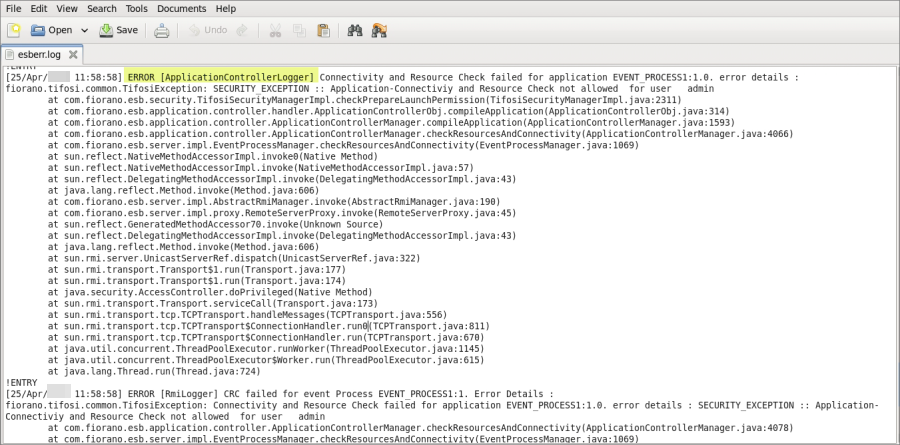Image resolution: width=900 pixels, height=445 pixels.
Task: Open Find and Replace icon
Action: pos(379,30)
